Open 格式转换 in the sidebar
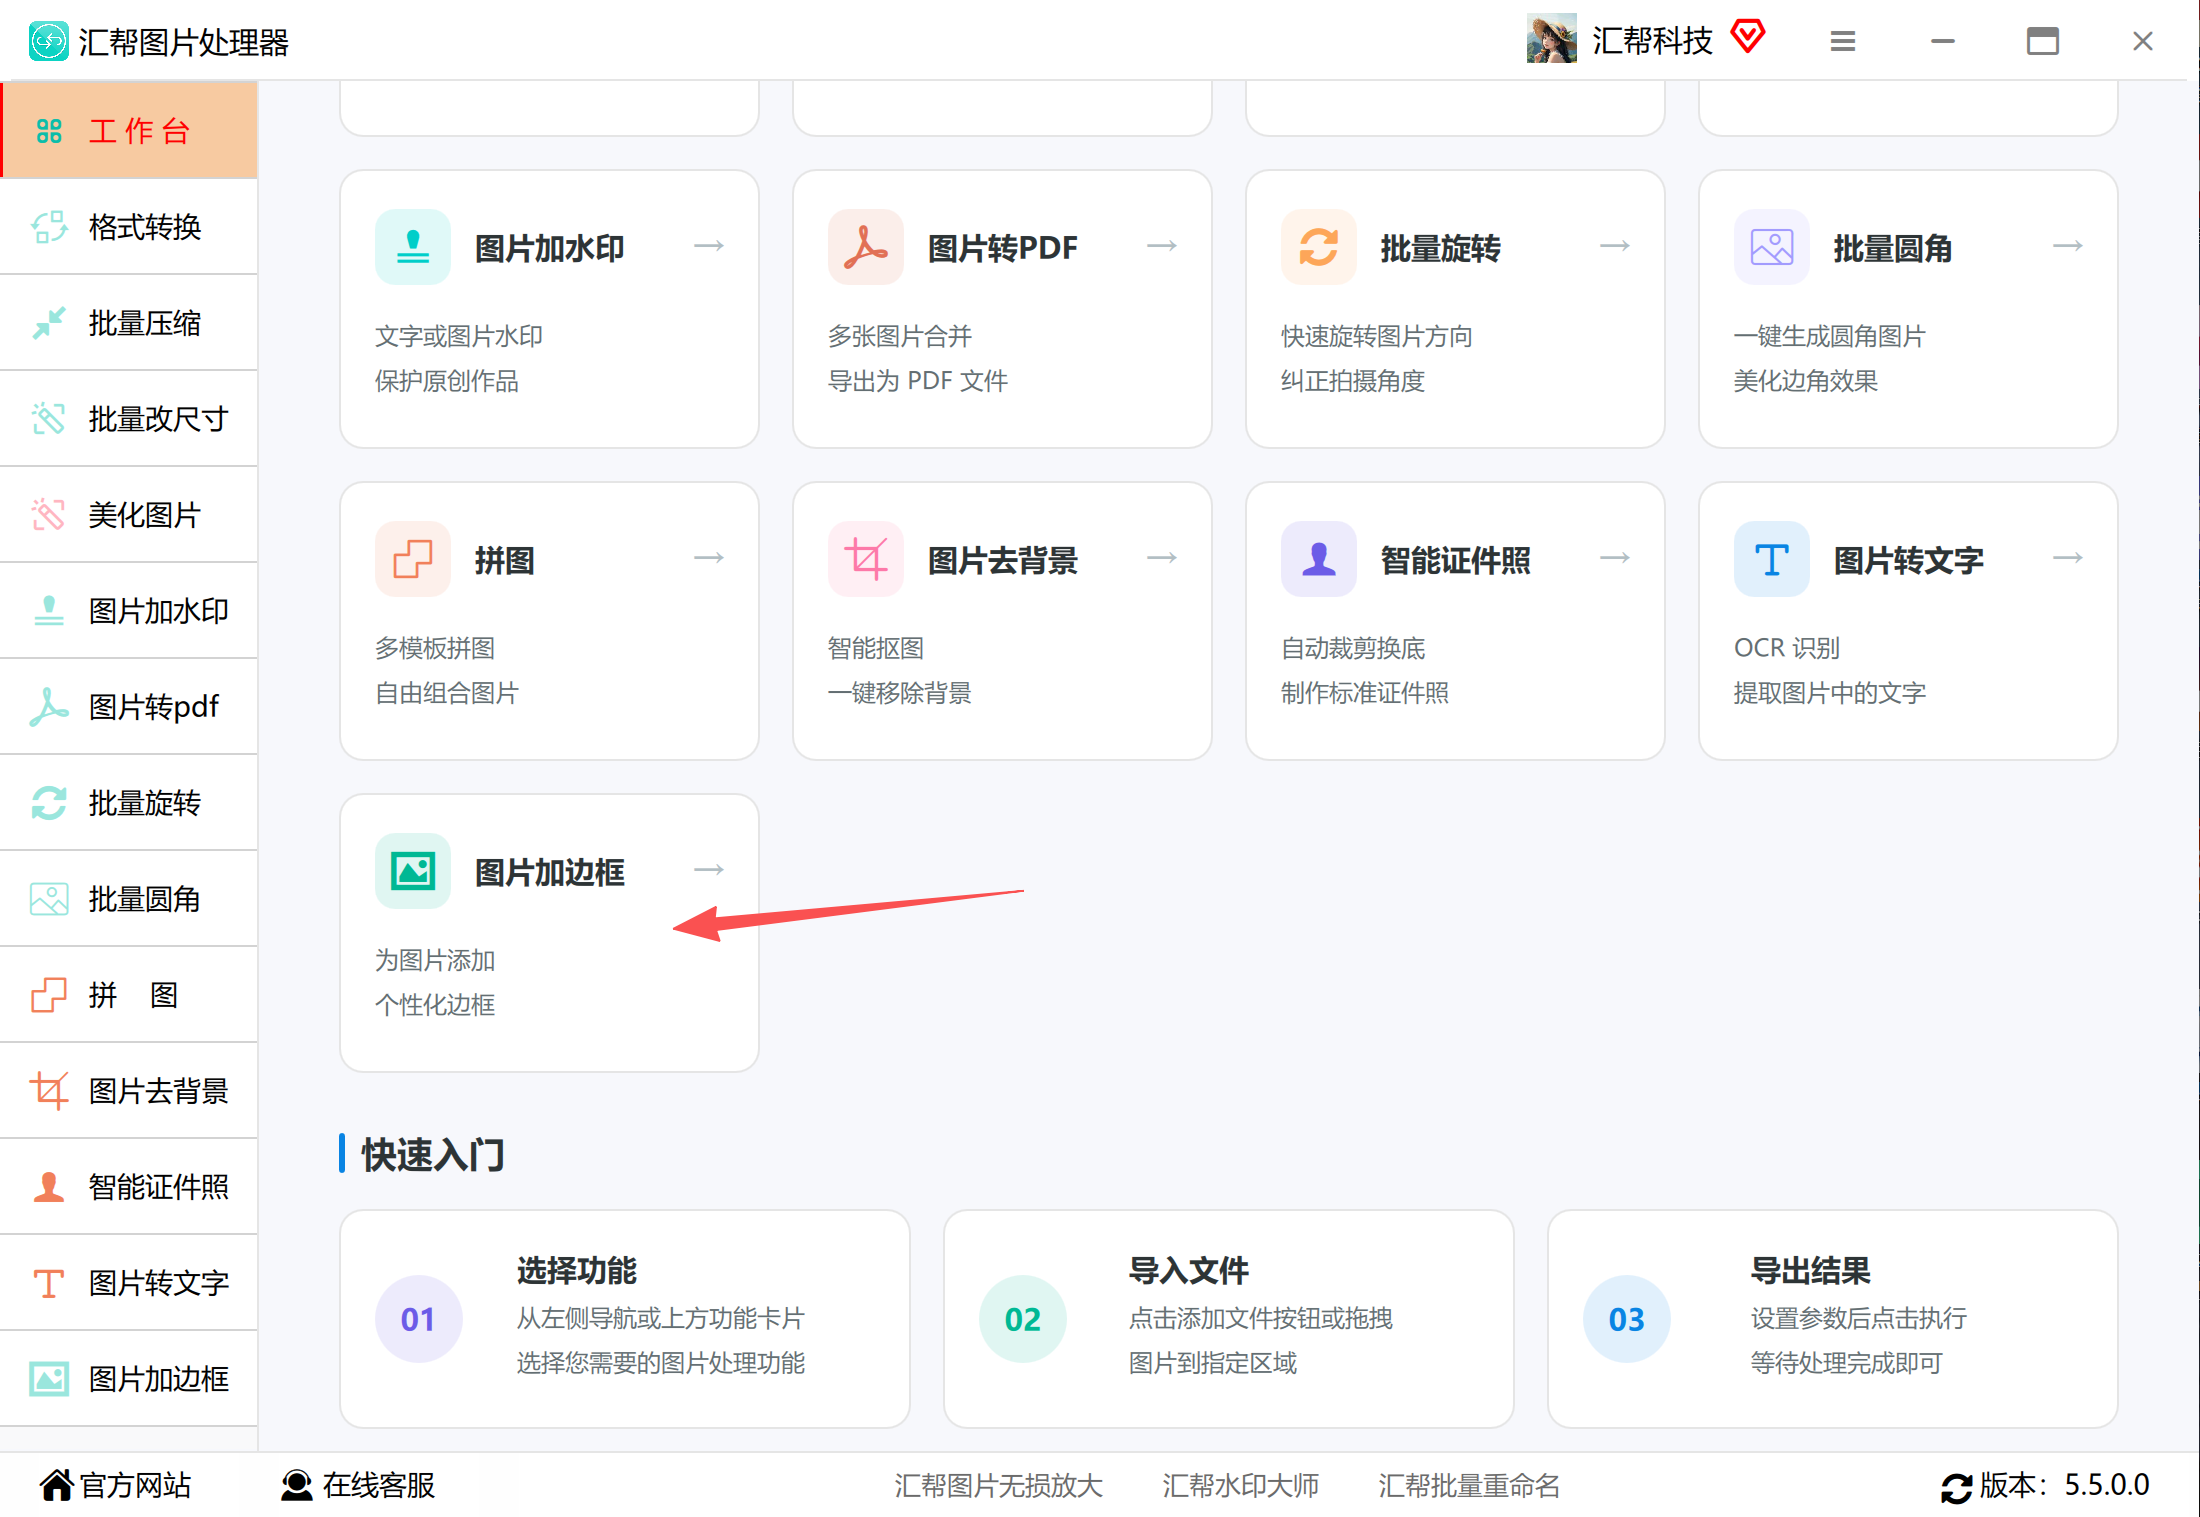 point(129,227)
